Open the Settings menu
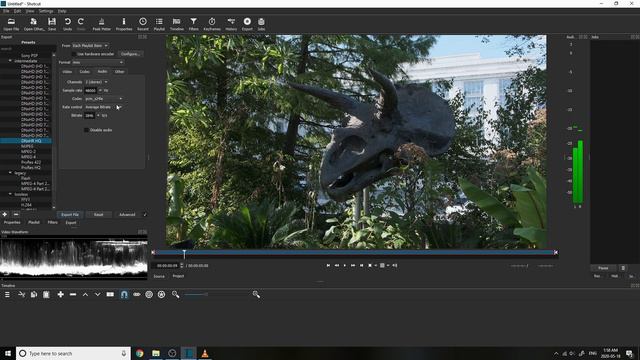 click(x=46, y=11)
